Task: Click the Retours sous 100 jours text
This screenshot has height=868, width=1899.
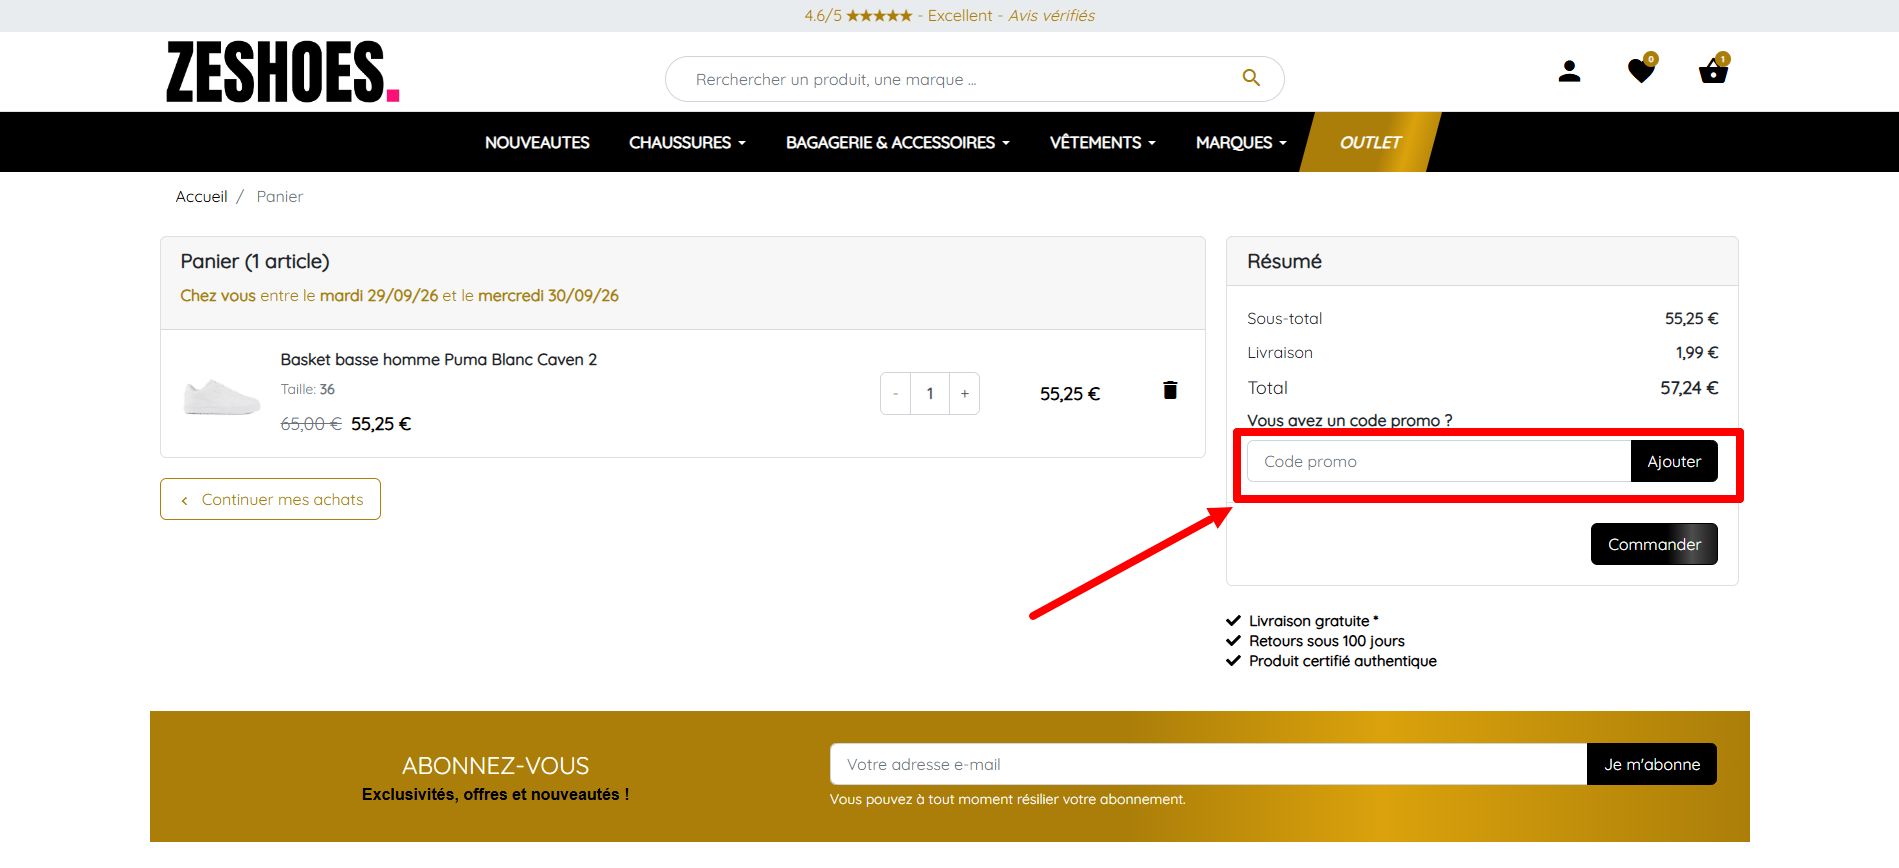Action: pyautogui.click(x=1327, y=641)
